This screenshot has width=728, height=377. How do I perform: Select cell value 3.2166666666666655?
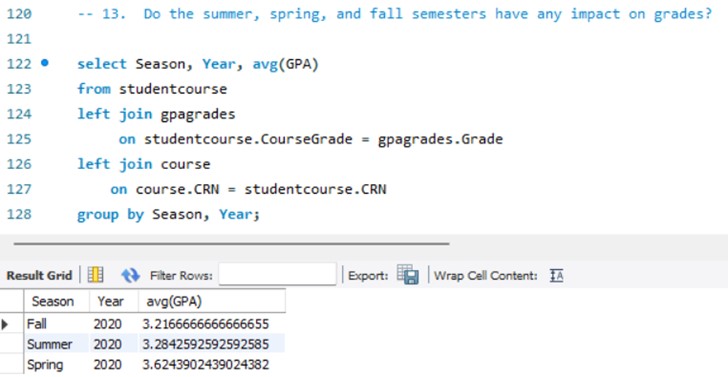[x=212, y=323]
